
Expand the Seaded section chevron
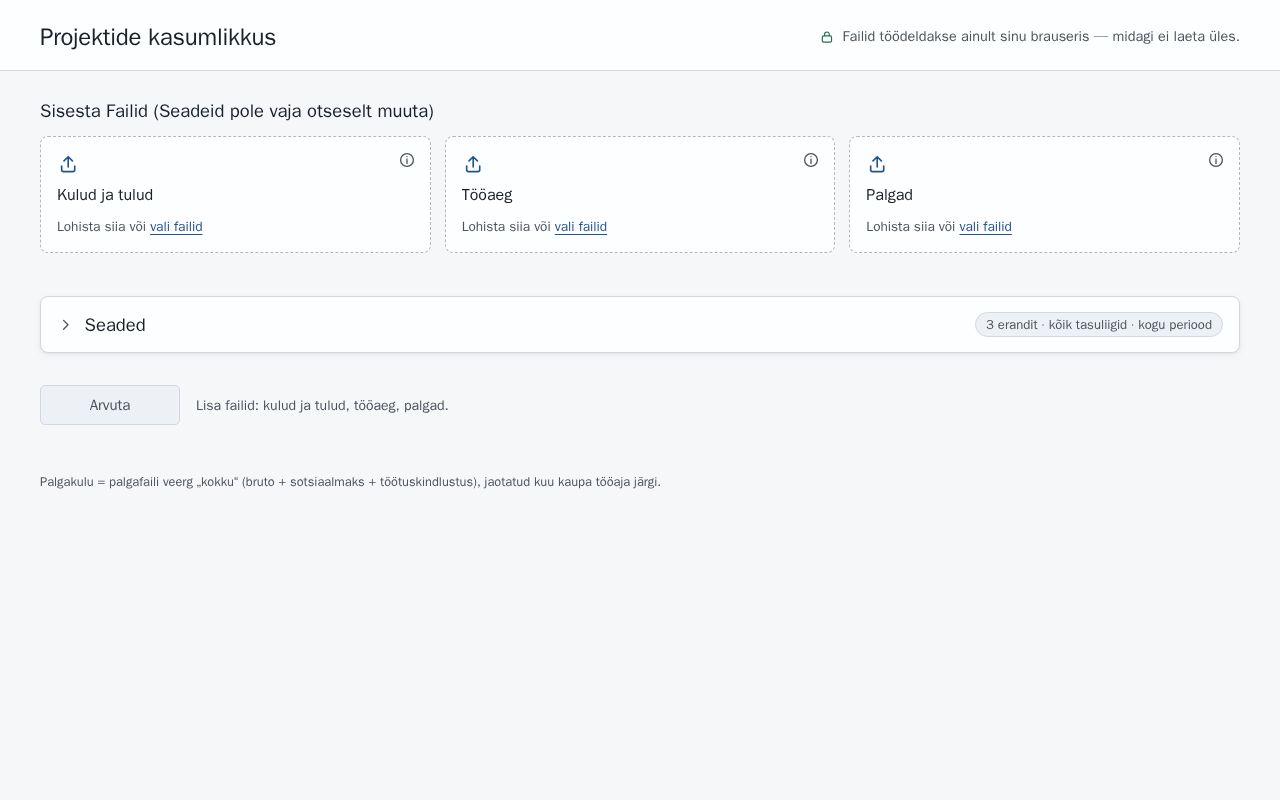[x=66, y=325]
